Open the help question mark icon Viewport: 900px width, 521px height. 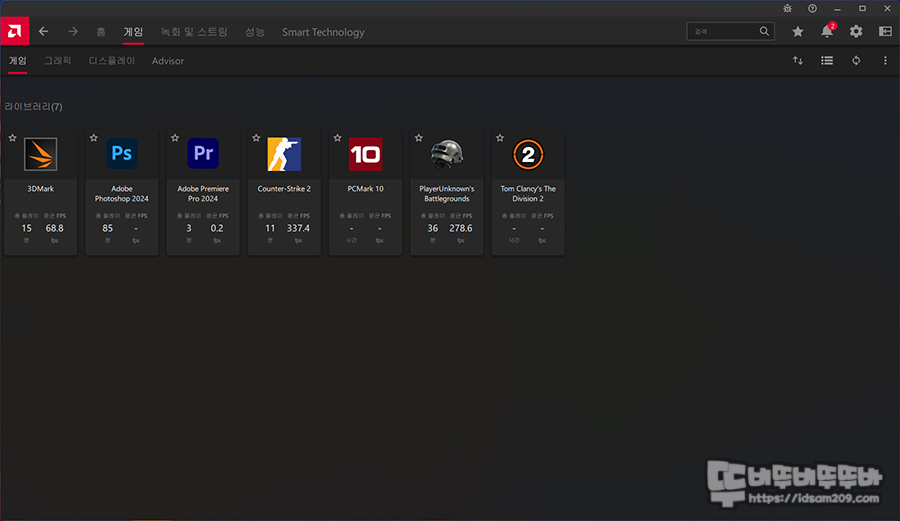(x=812, y=9)
